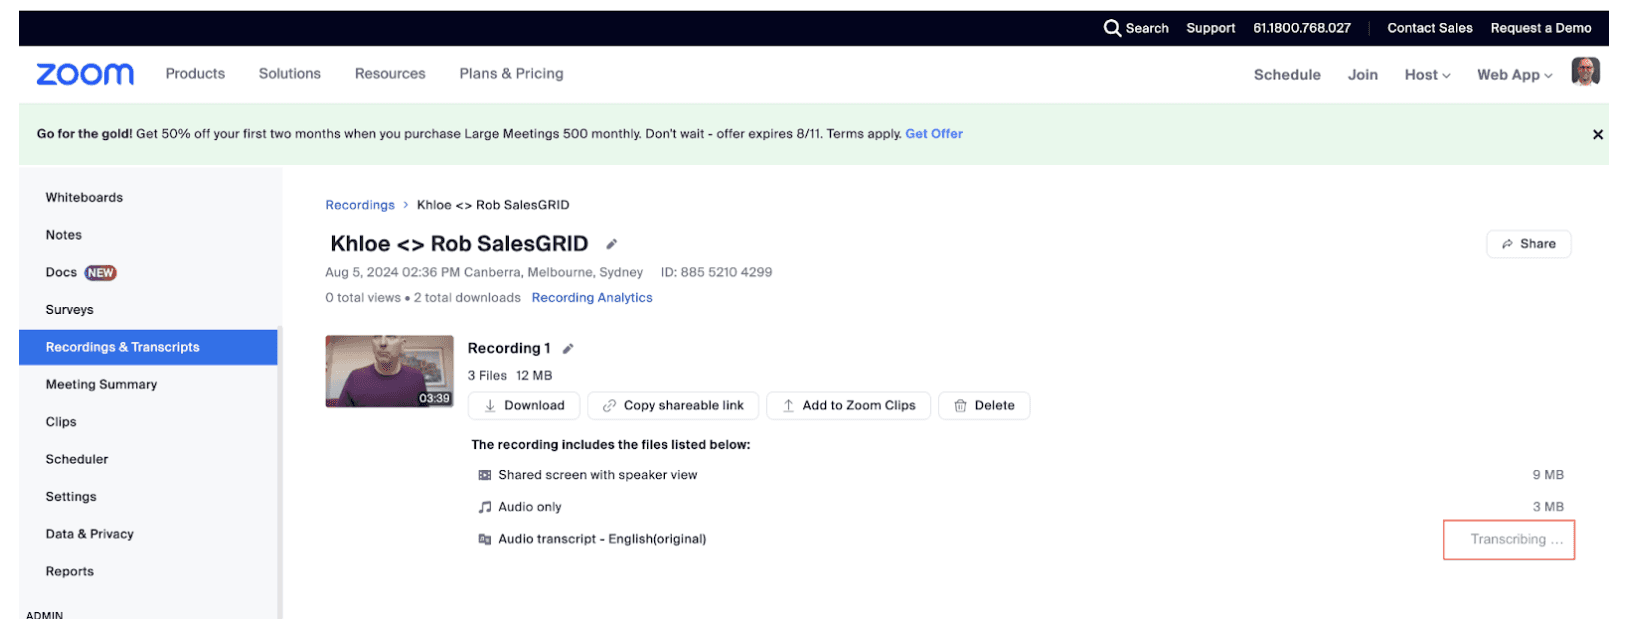Go back to Recordings breadcrumb
1630x638 pixels.
[360, 205]
